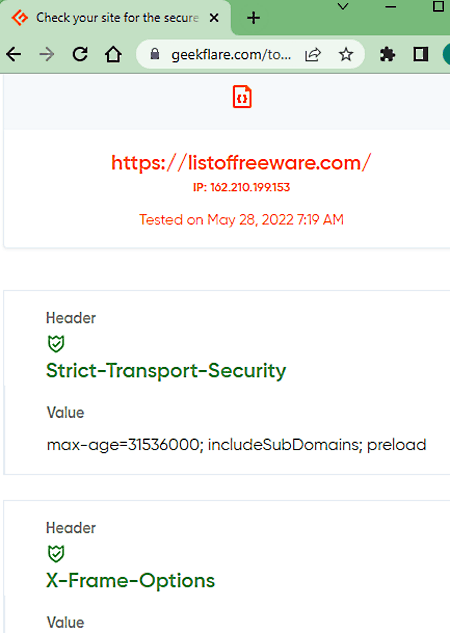Screen dimensions: 450x633
Task: Click the X-Frame-Options header title
Action: coord(131,581)
